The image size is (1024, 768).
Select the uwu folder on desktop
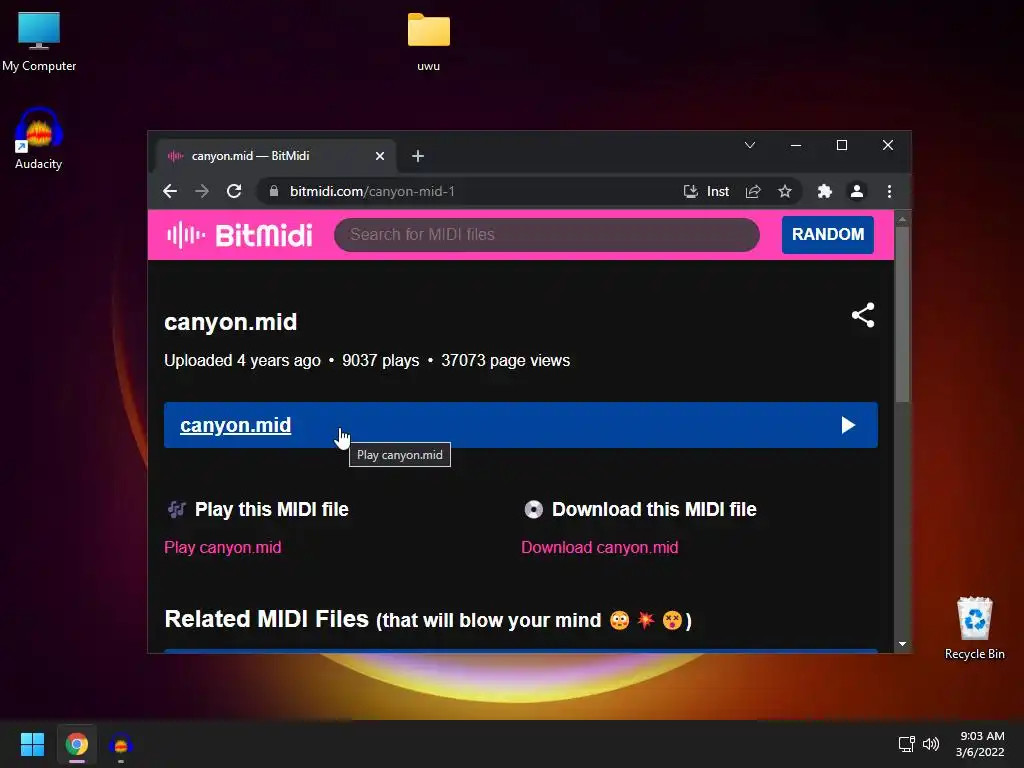[x=428, y=41]
